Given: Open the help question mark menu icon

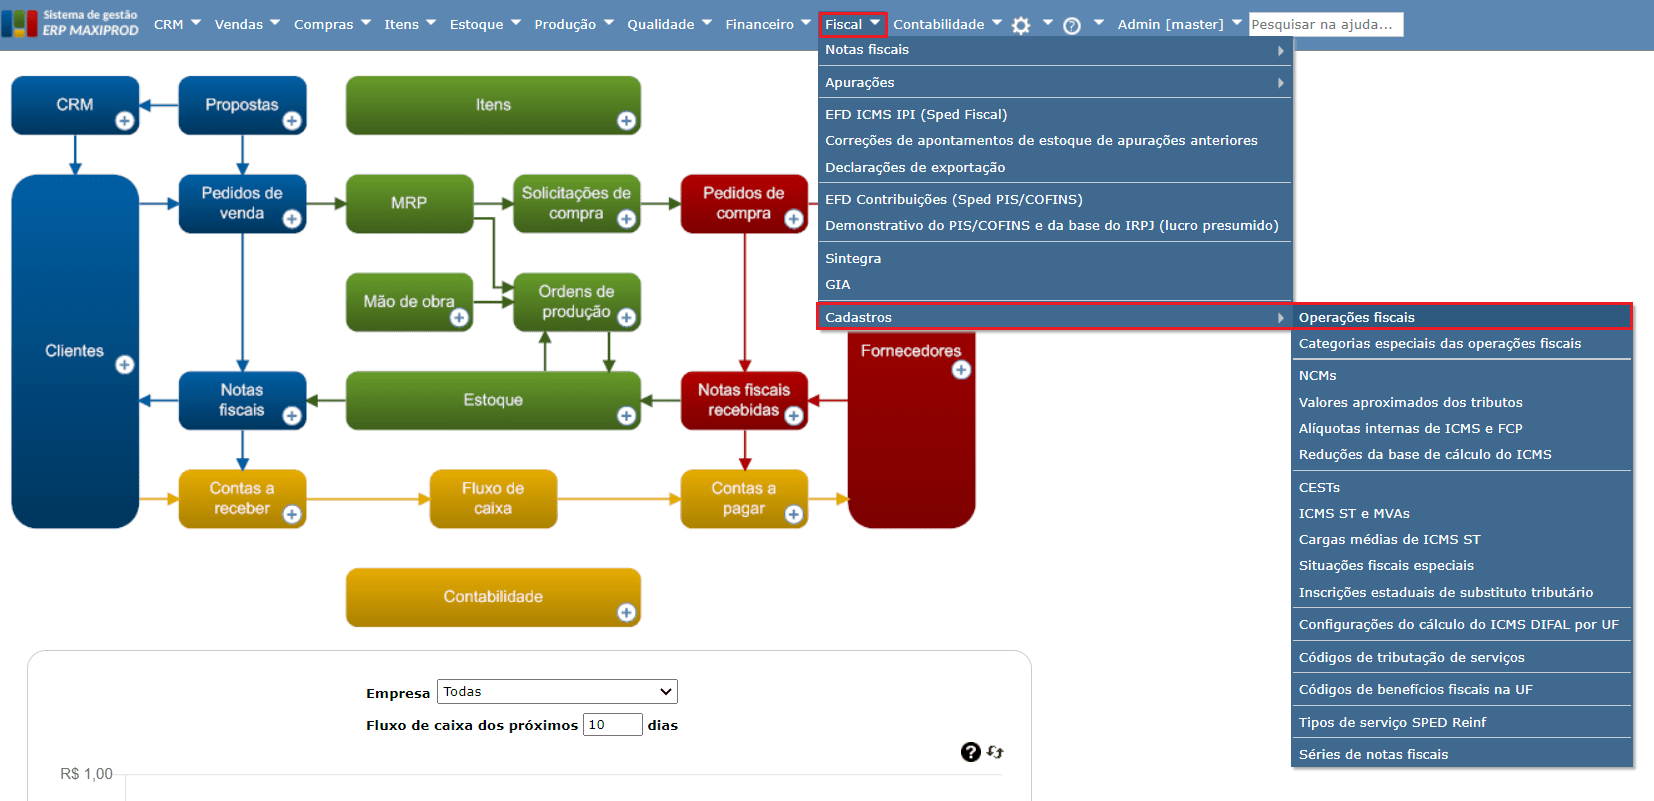Looking at the screenshot, I should pos(1072,25).
